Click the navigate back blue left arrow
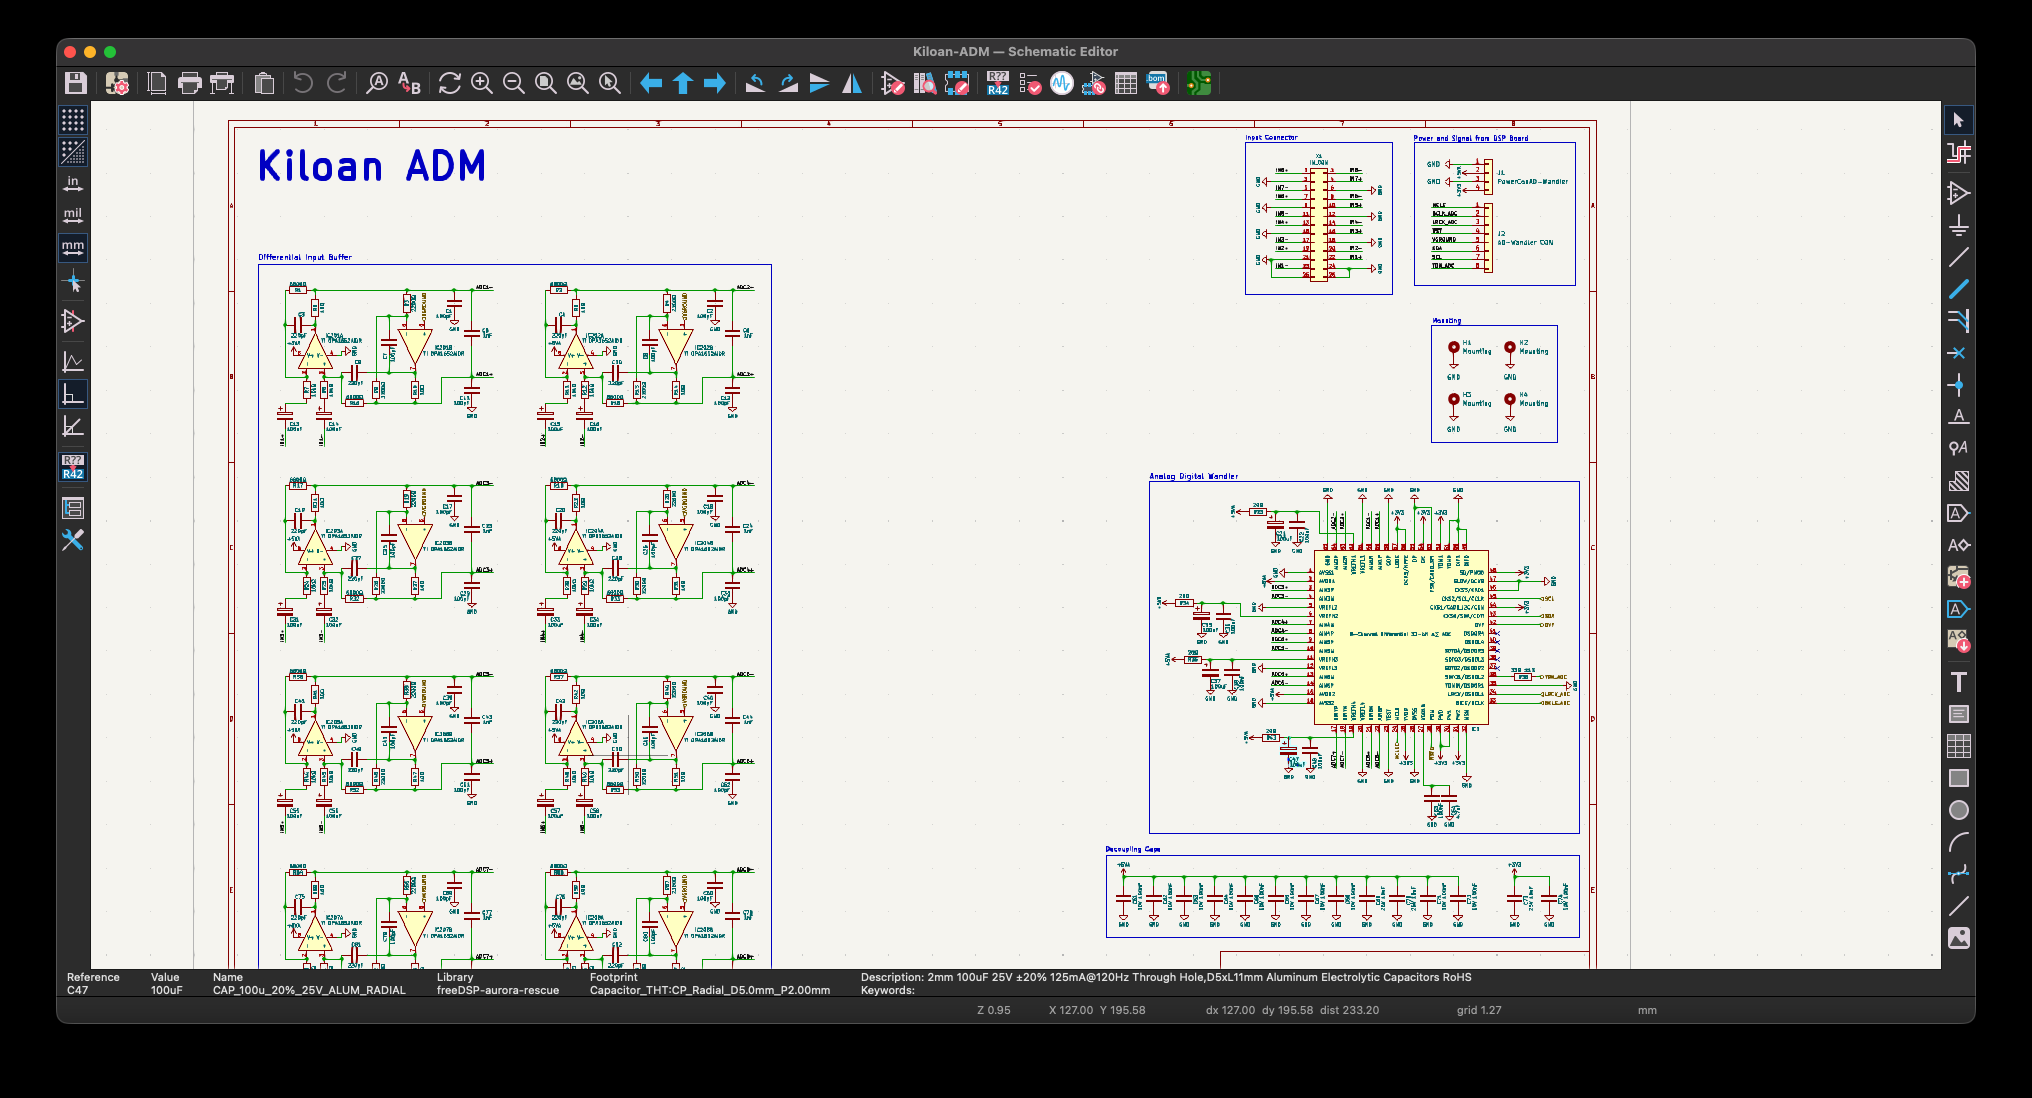 [651, 84]
